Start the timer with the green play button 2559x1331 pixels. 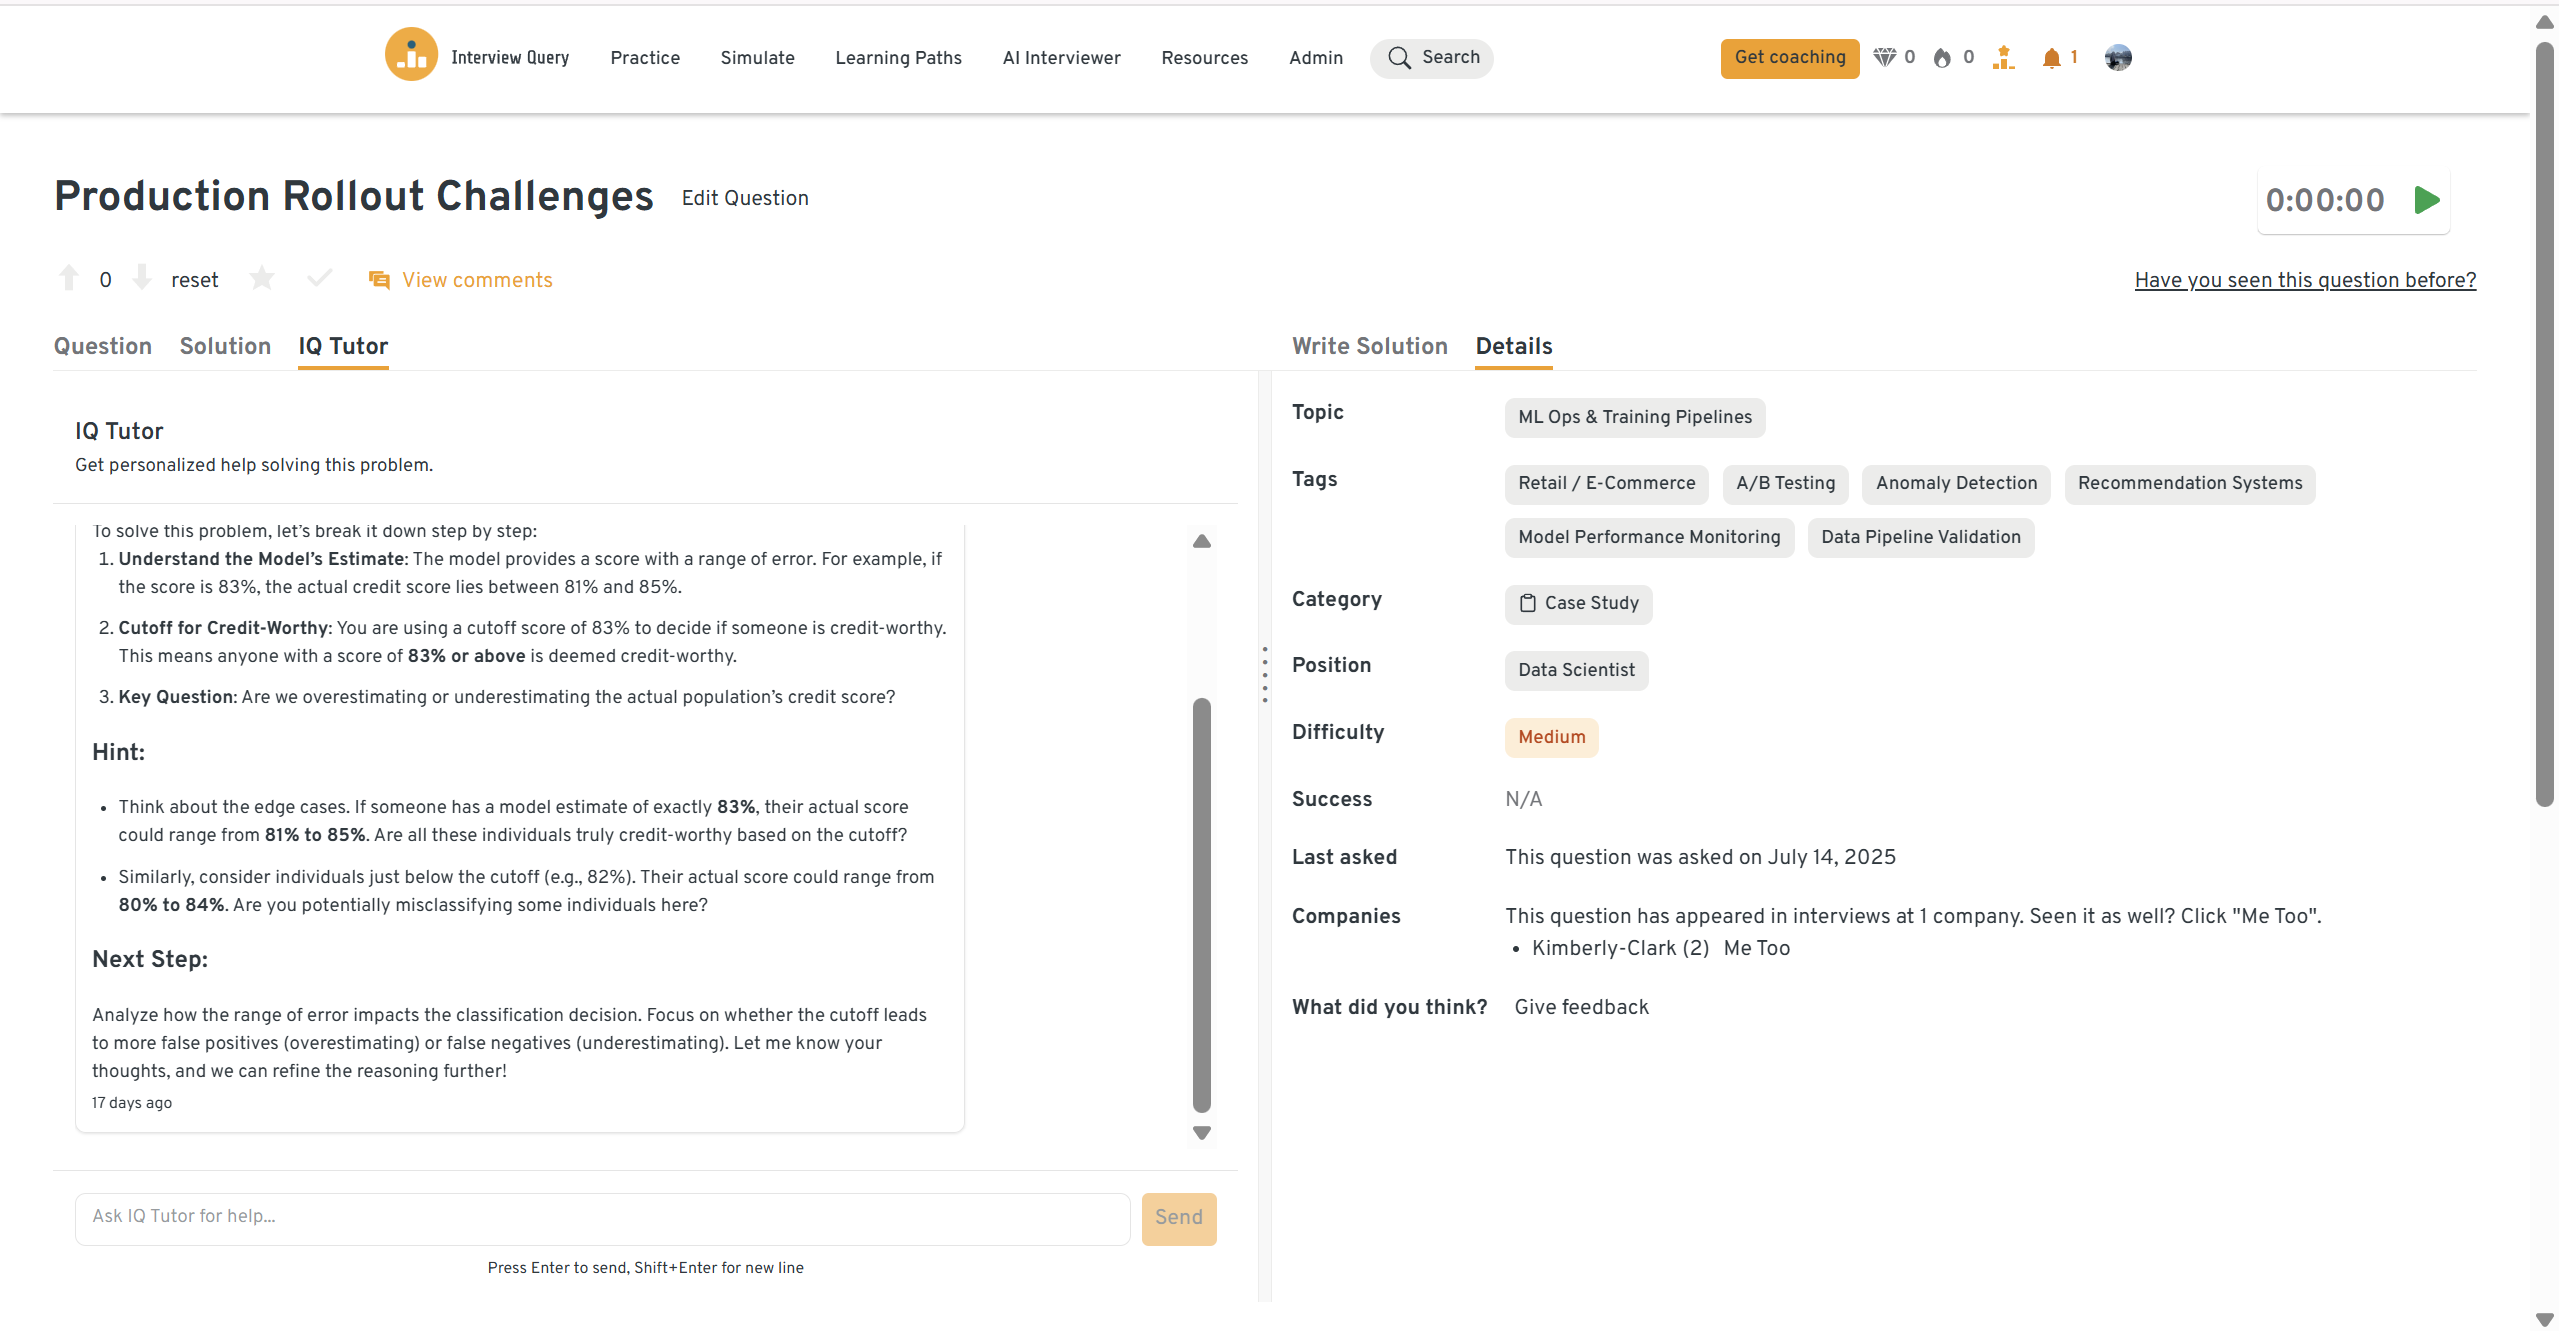[2426, 200]
